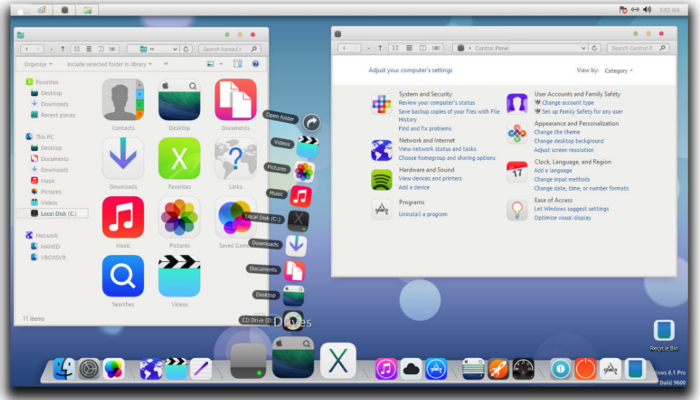
Task: Open Review your computer's status link
Action: point(437,103)
